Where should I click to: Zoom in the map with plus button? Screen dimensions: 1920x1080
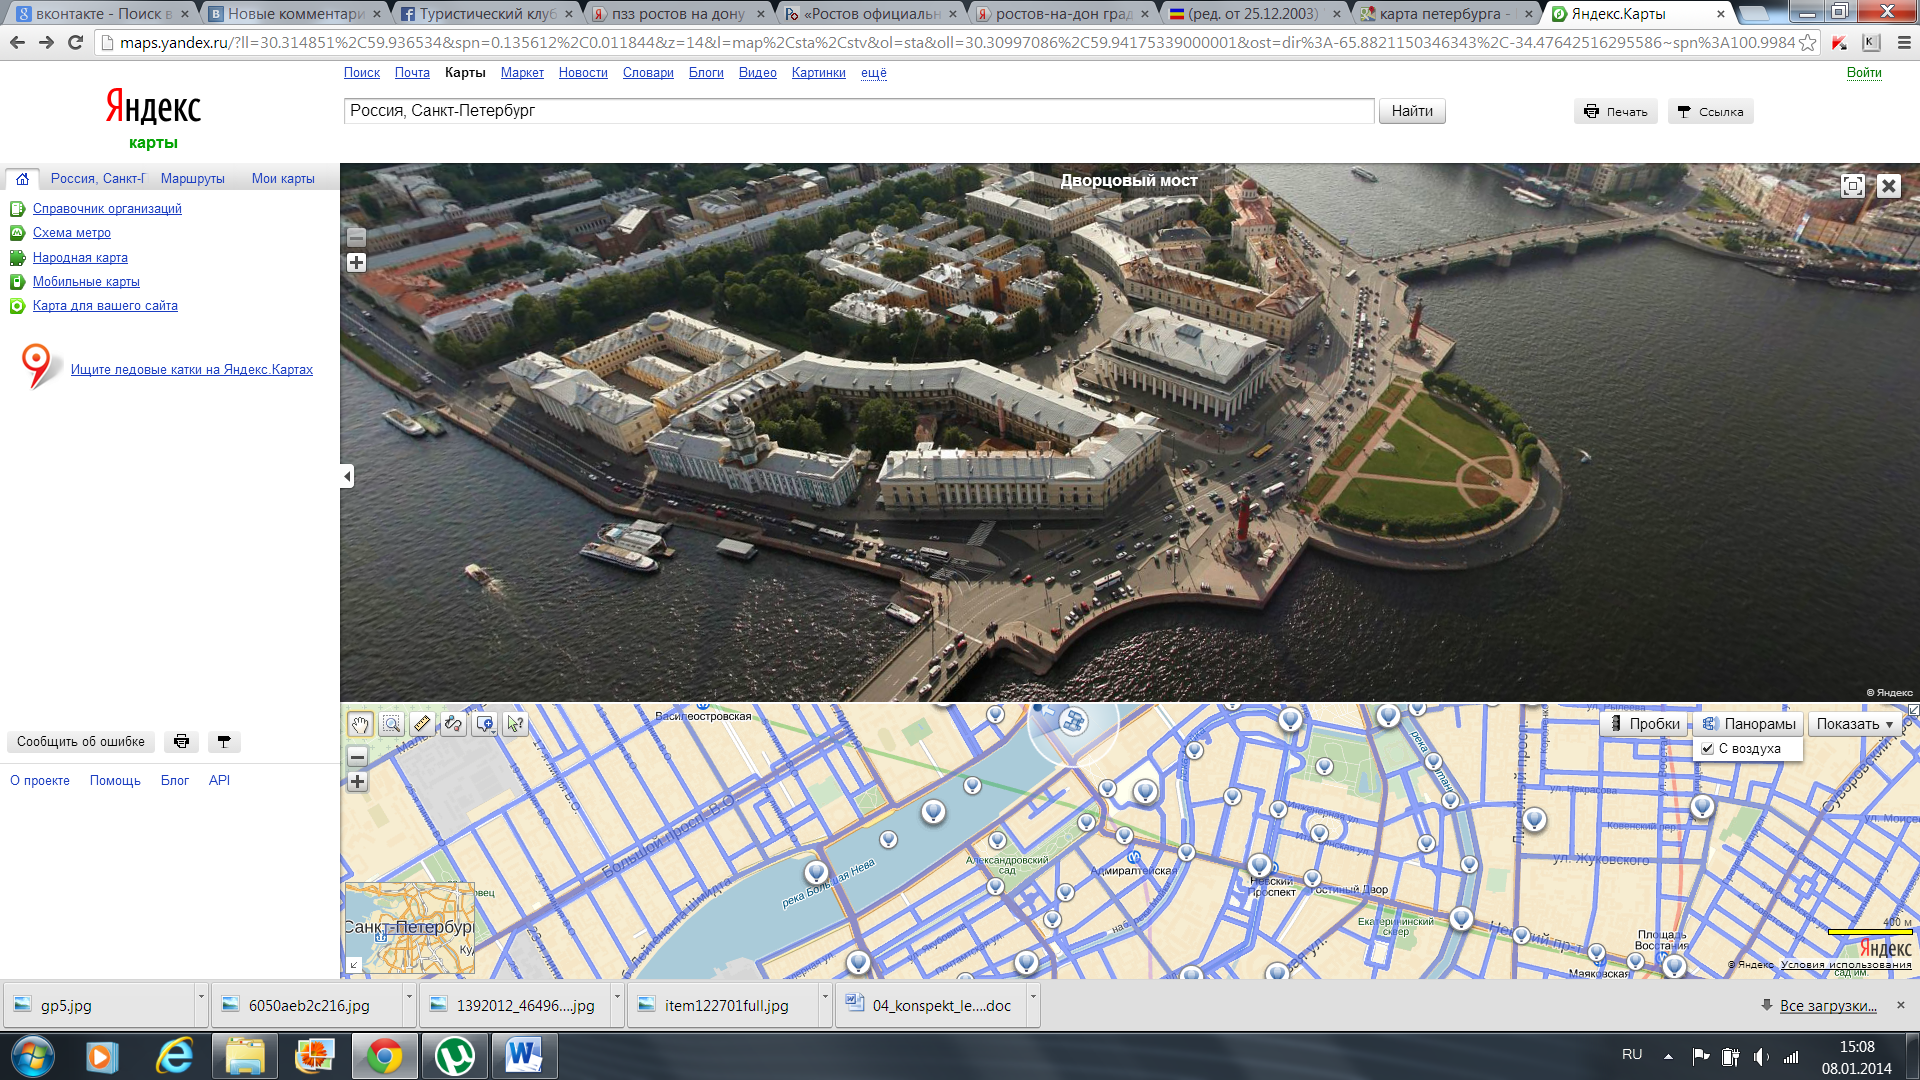coord(357,782)
